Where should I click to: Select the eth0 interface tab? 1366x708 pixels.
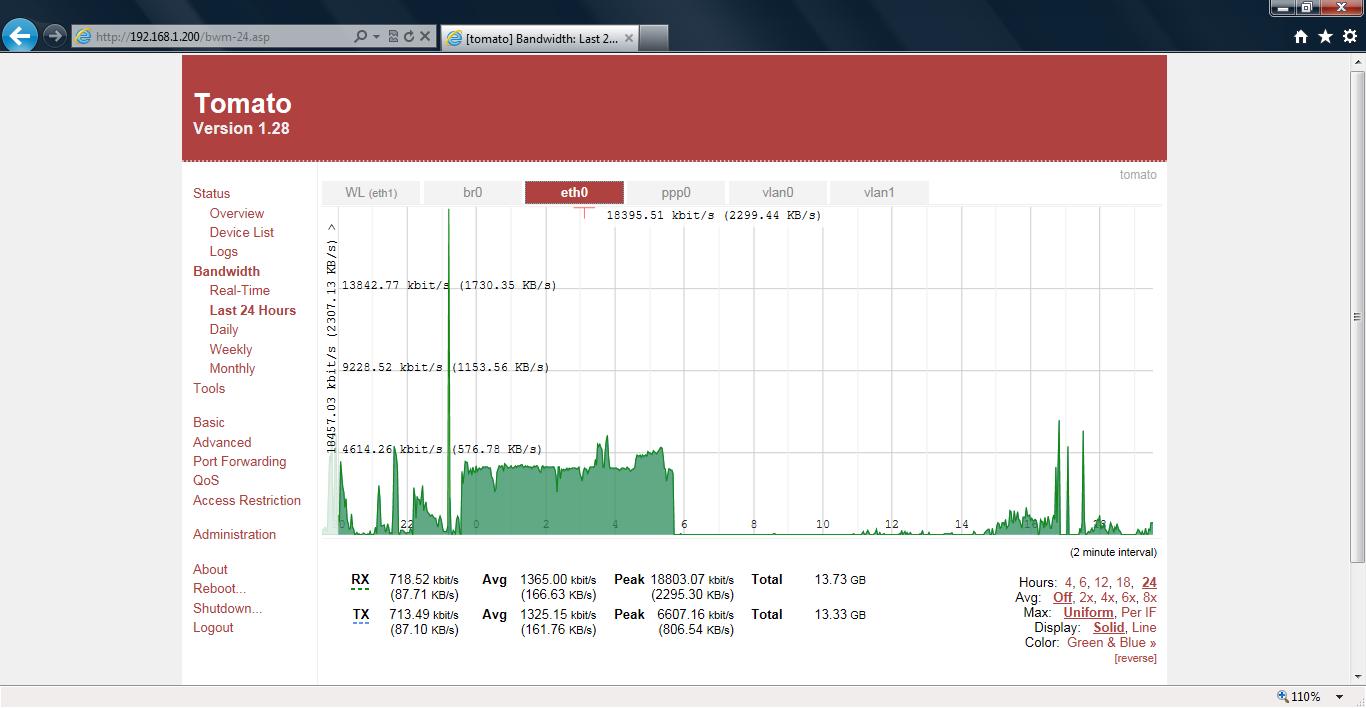click(x=574, y=193)
